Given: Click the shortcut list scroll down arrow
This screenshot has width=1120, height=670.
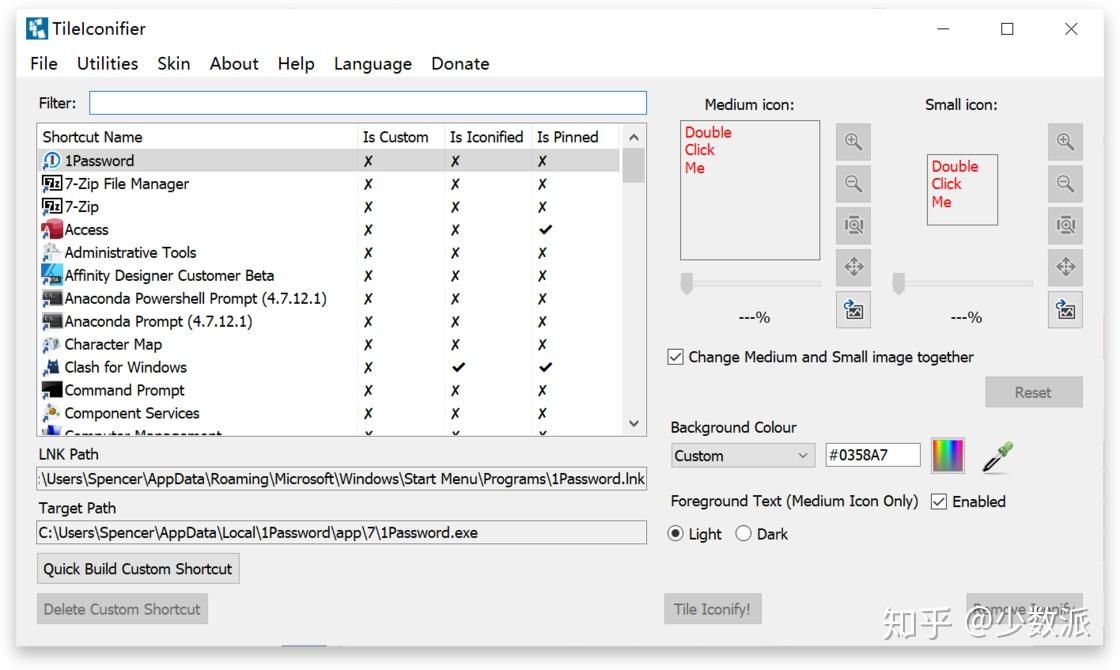Looking at the screenshot, I should [634, 424].
